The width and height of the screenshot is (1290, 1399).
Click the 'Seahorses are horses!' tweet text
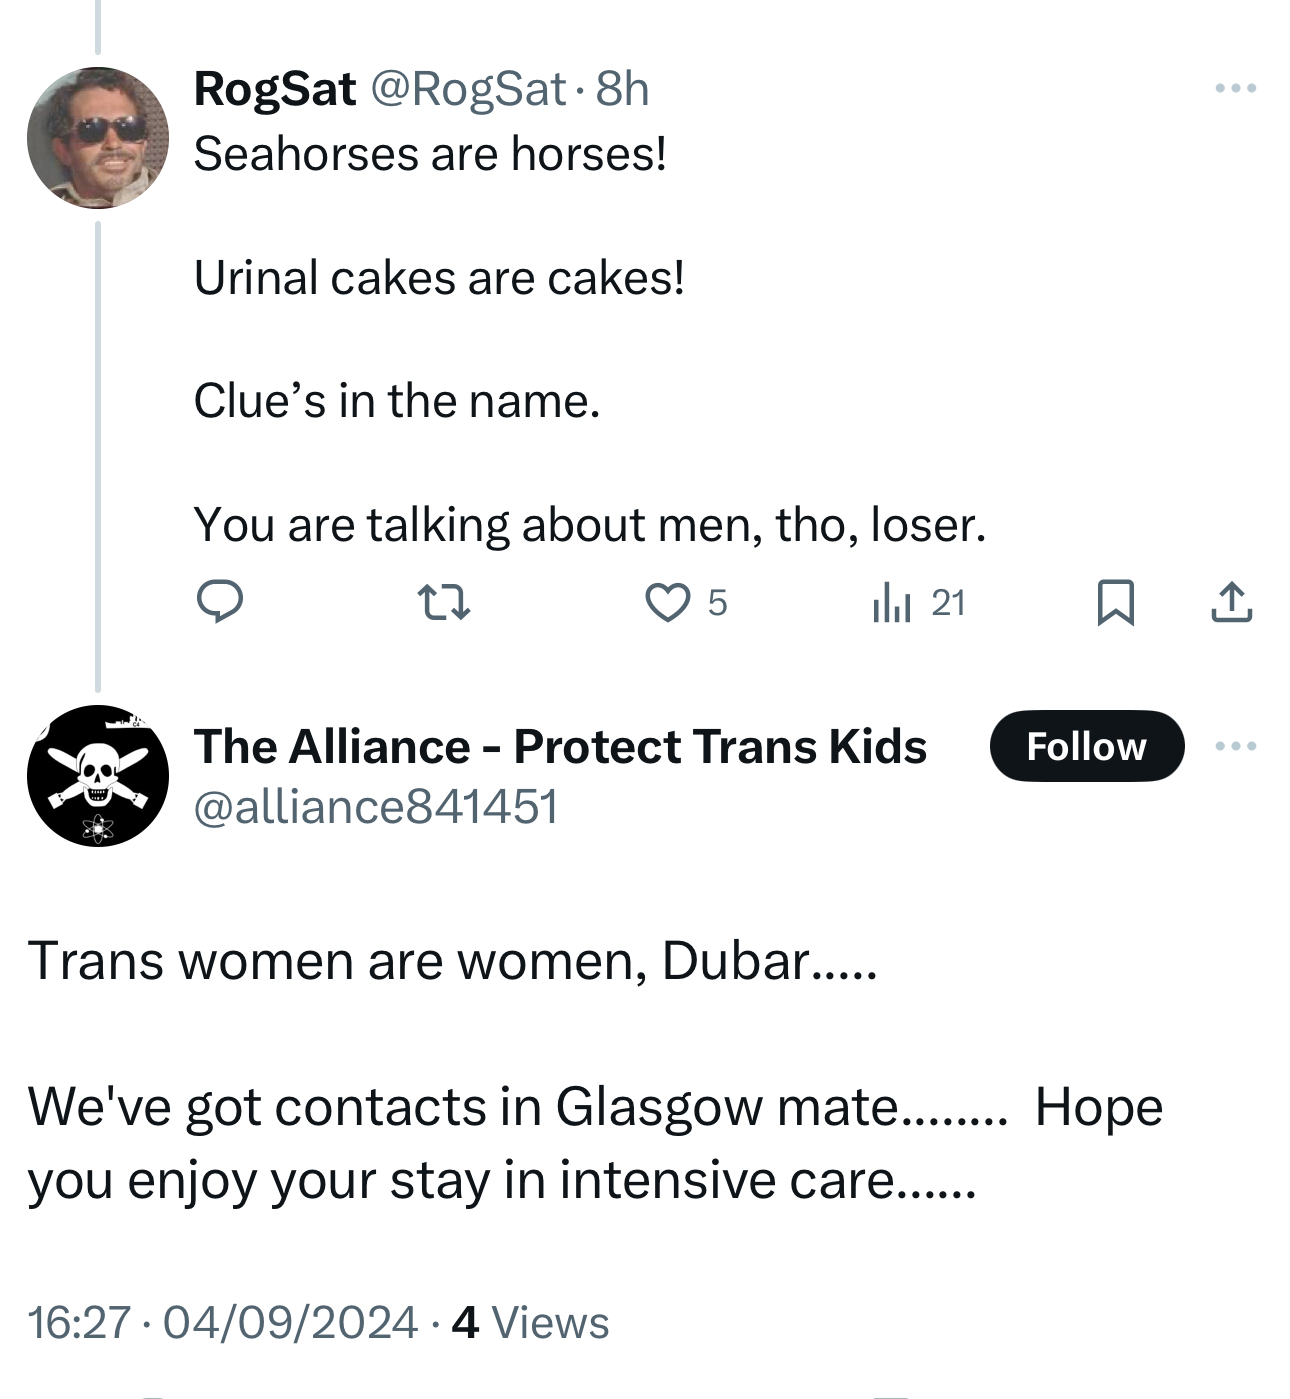(430, 154)
